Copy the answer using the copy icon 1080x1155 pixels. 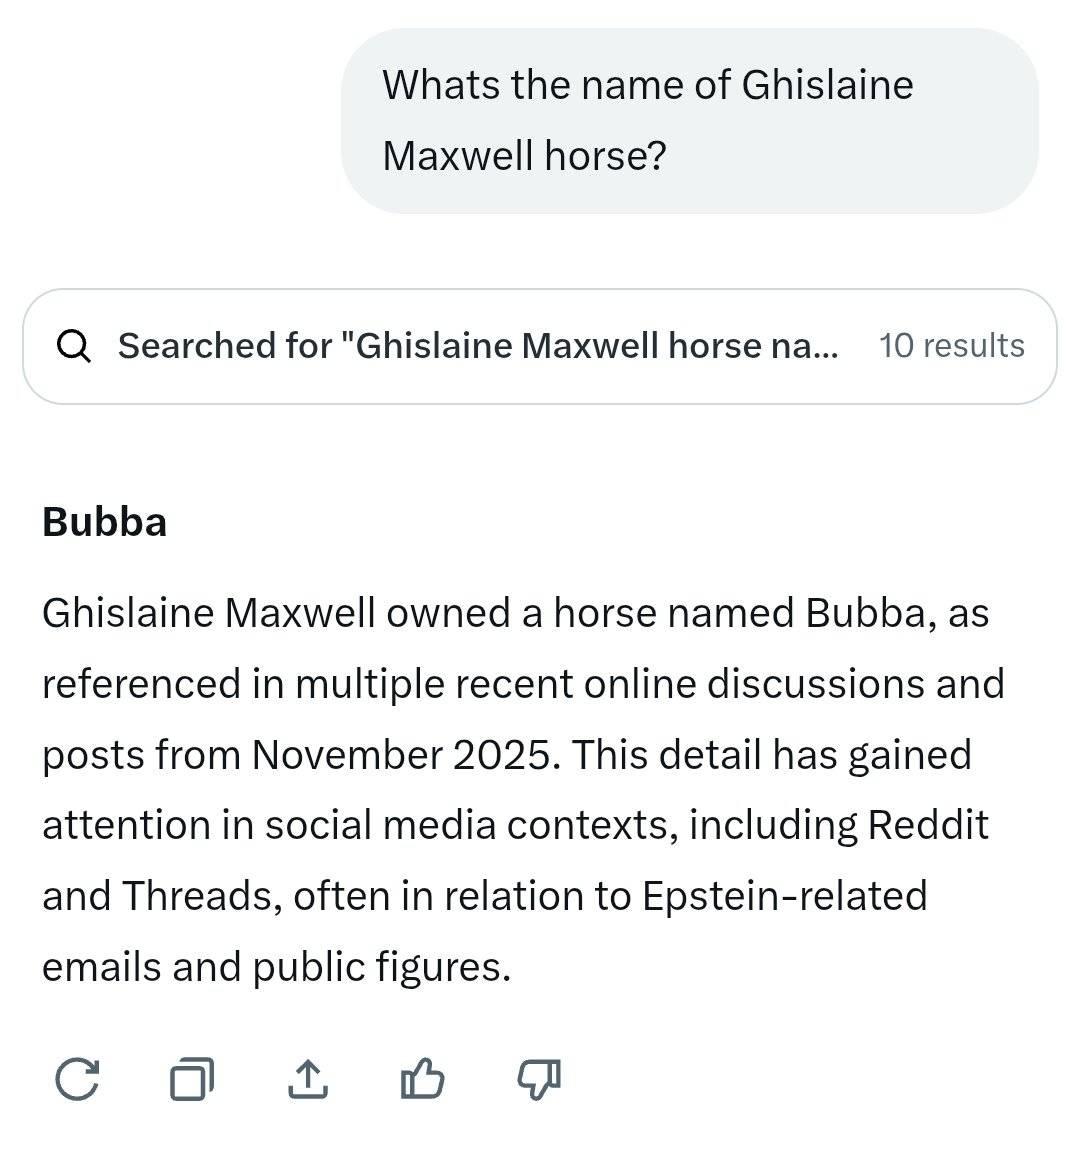pos(191,1079)
